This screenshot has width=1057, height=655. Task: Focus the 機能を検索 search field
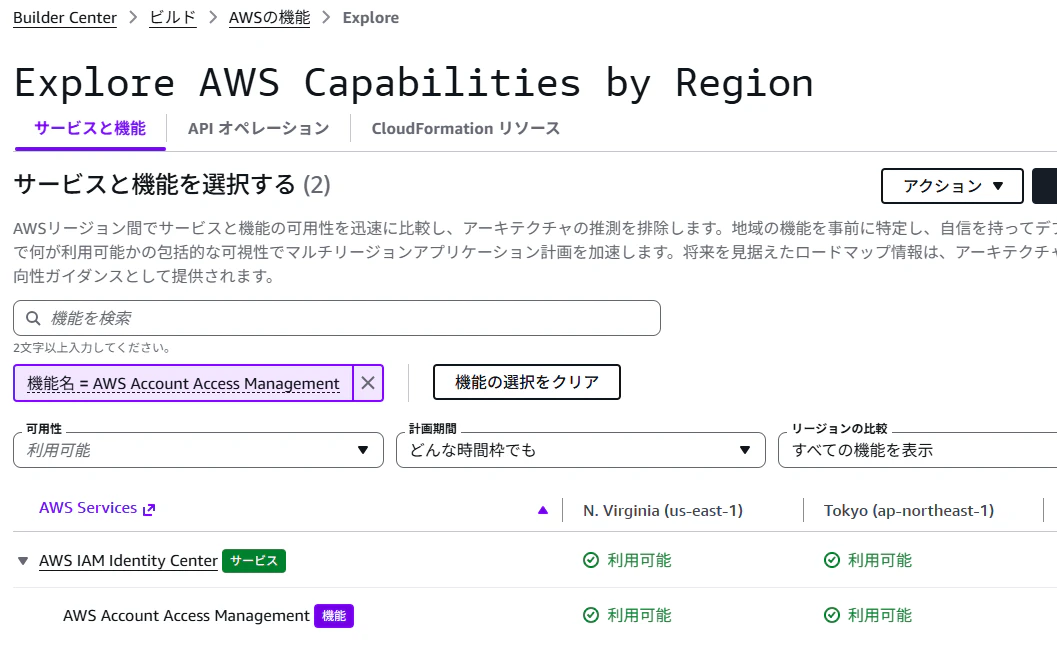click(x=336, y=318)
